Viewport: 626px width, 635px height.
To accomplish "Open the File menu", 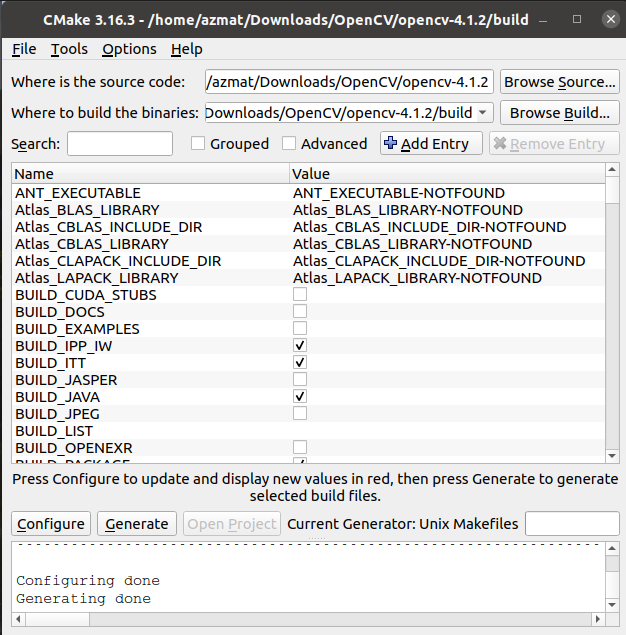I will pos(24,49).
